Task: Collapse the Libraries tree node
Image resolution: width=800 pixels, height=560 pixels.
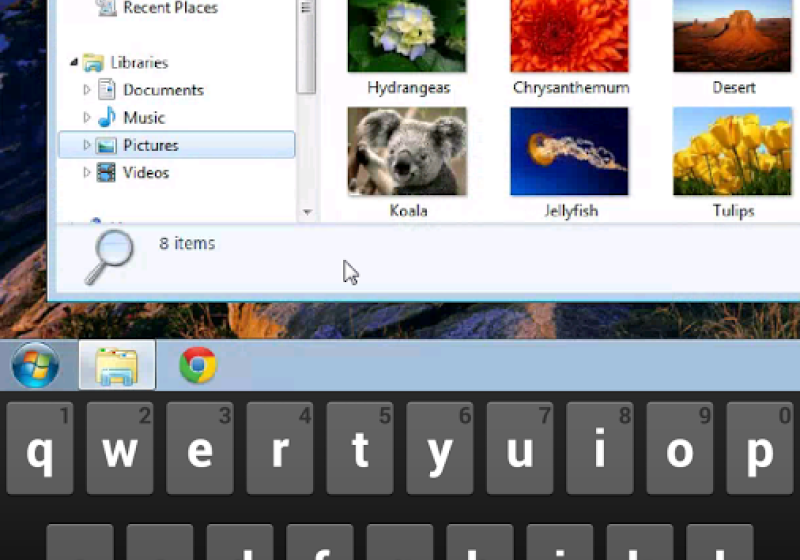Action: click(74, 63)
